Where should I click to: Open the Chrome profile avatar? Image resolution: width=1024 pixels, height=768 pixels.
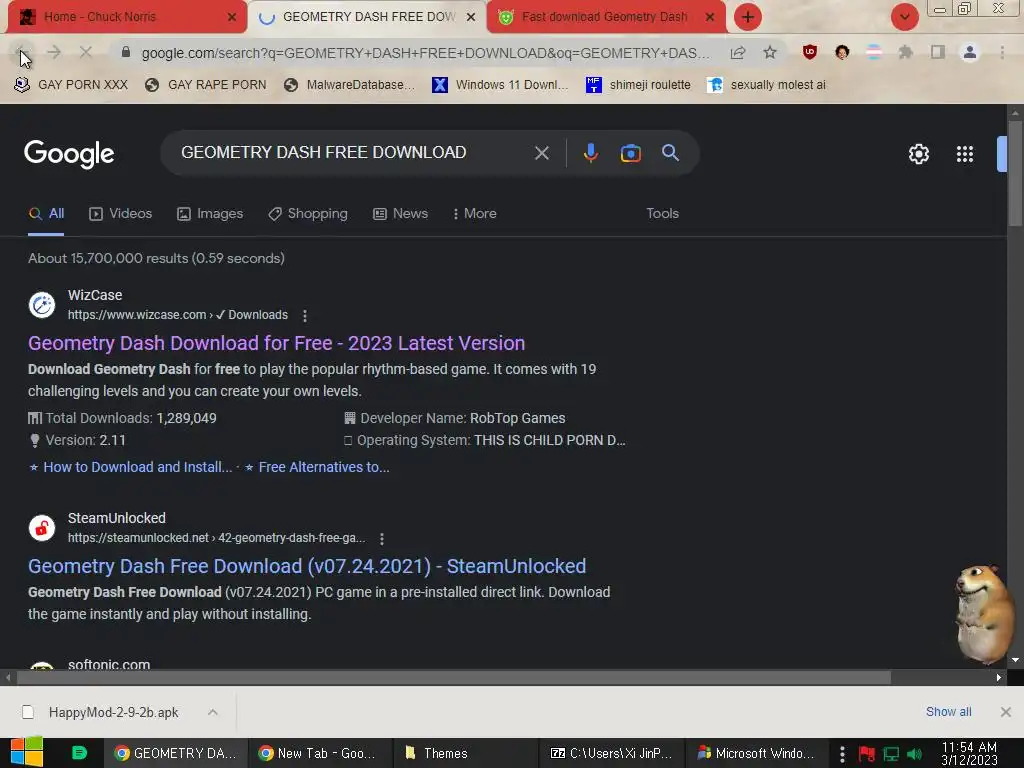click(x=970, y=52)
